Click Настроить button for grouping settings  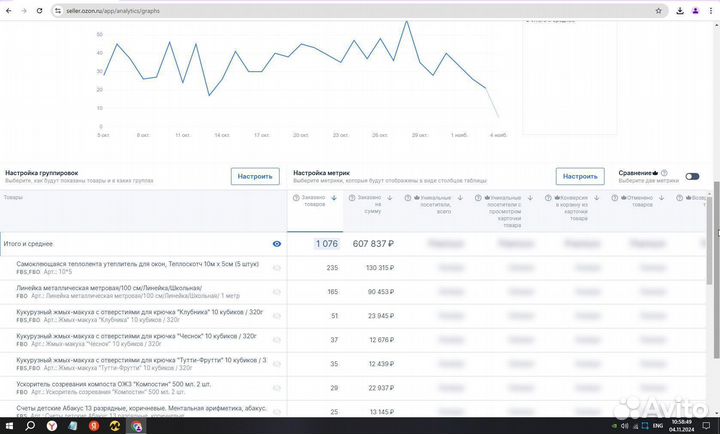[255, 176]
